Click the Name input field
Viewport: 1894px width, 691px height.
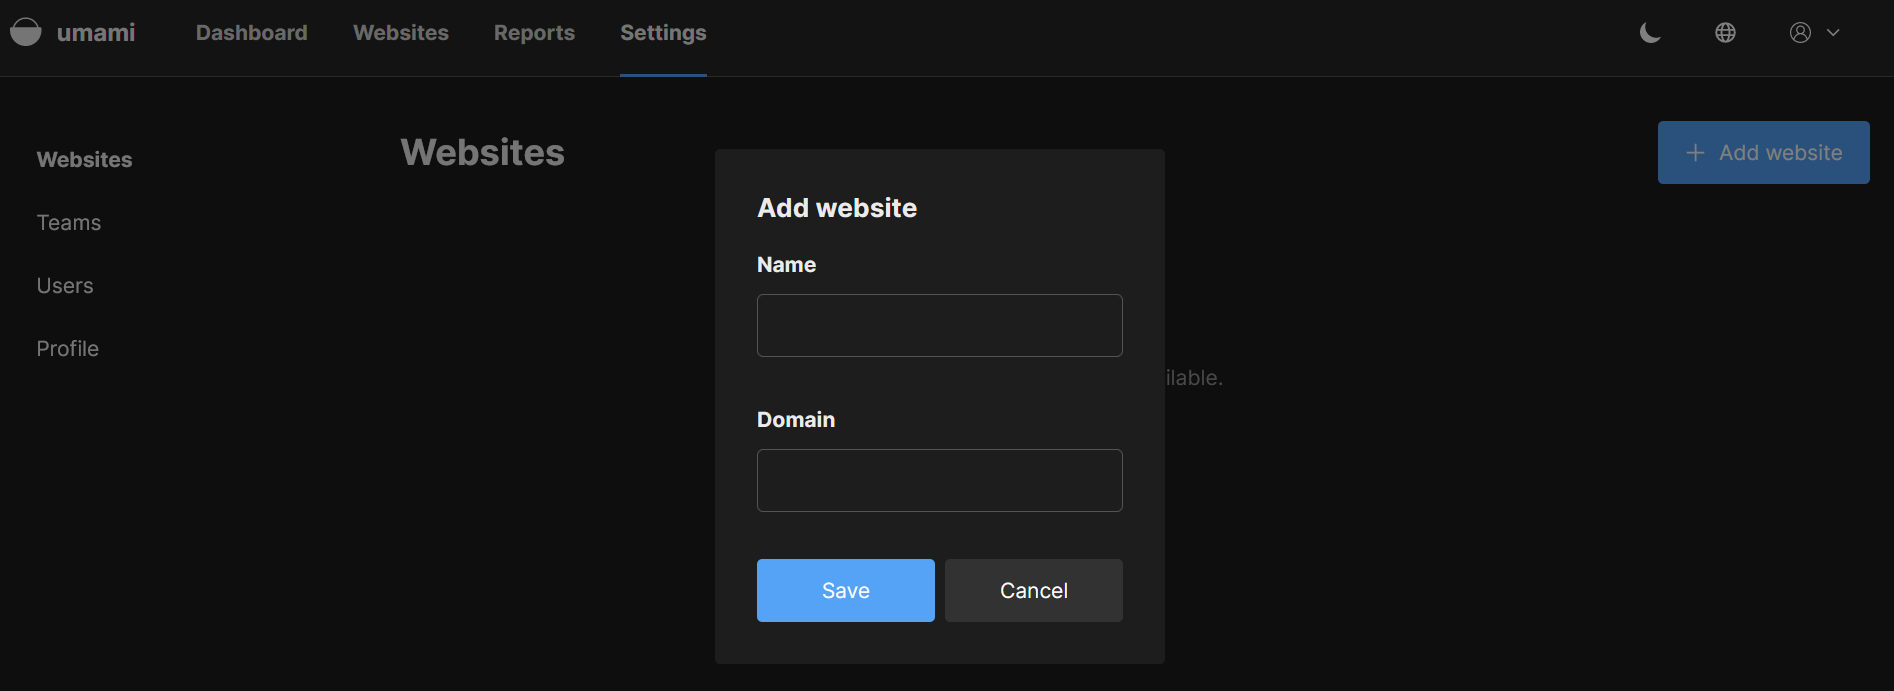point(940,325)
